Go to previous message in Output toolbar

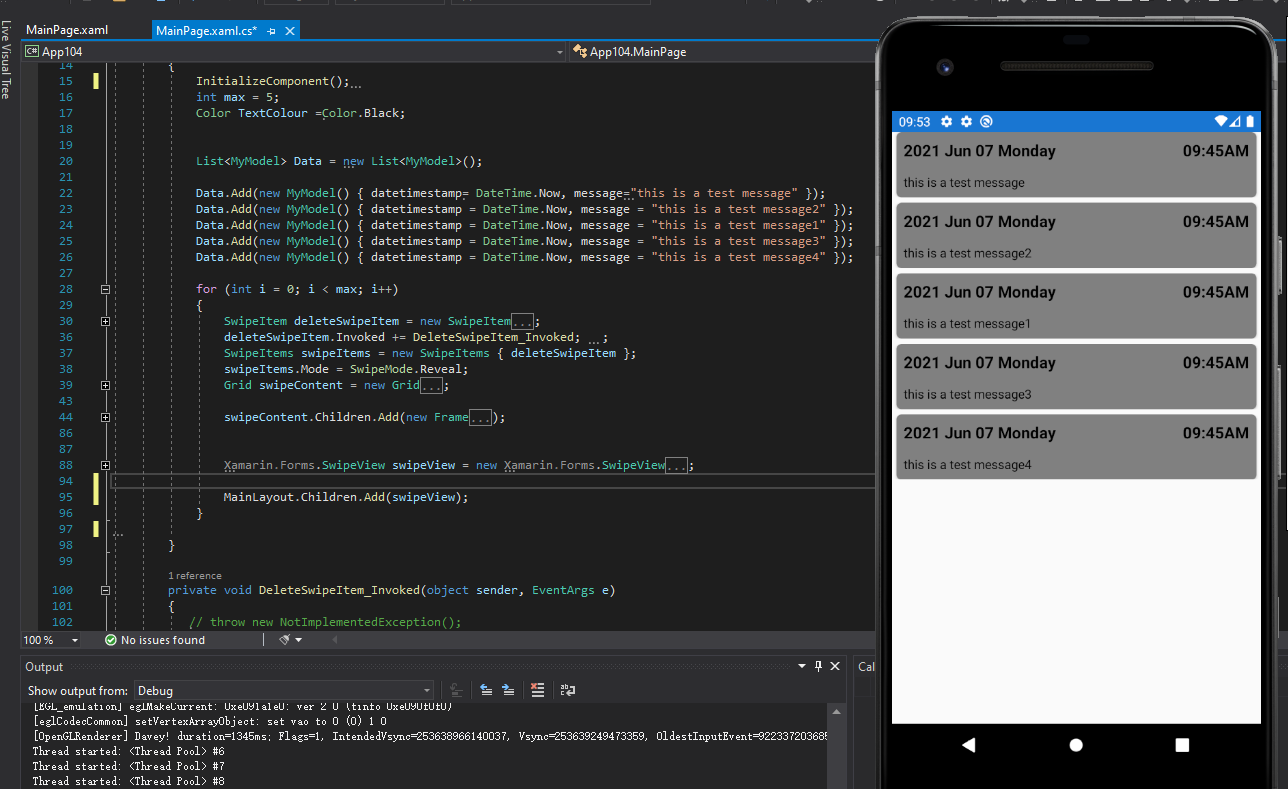[x=486, y=690]
